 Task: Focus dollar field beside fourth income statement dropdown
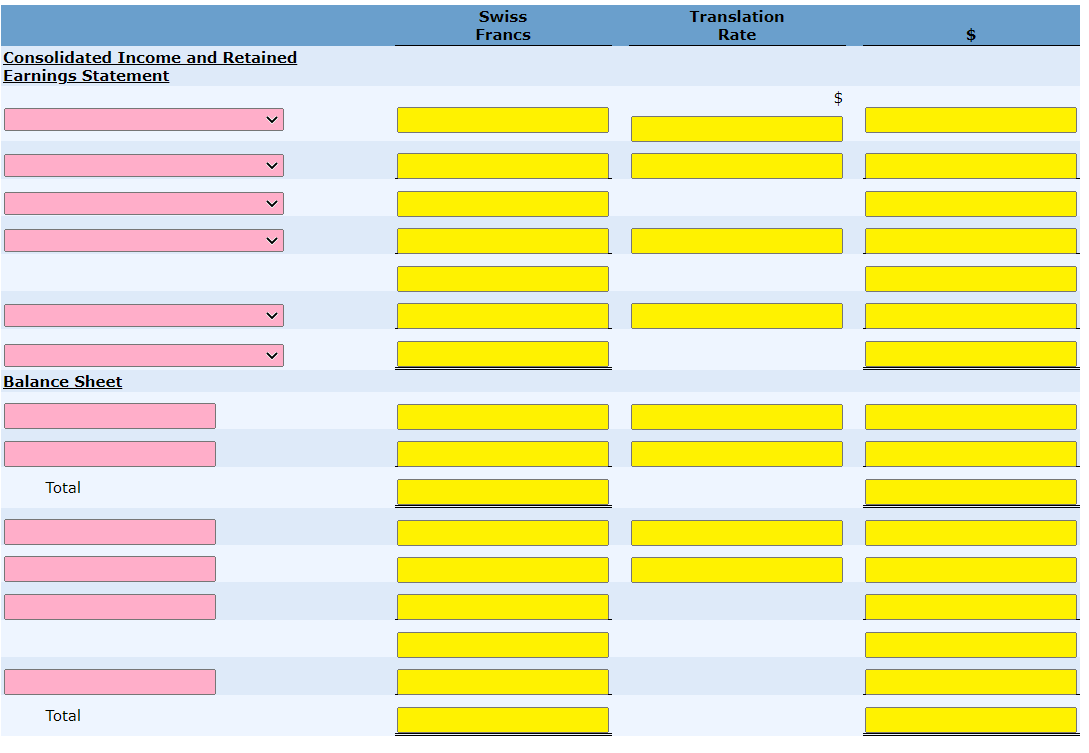971,241
